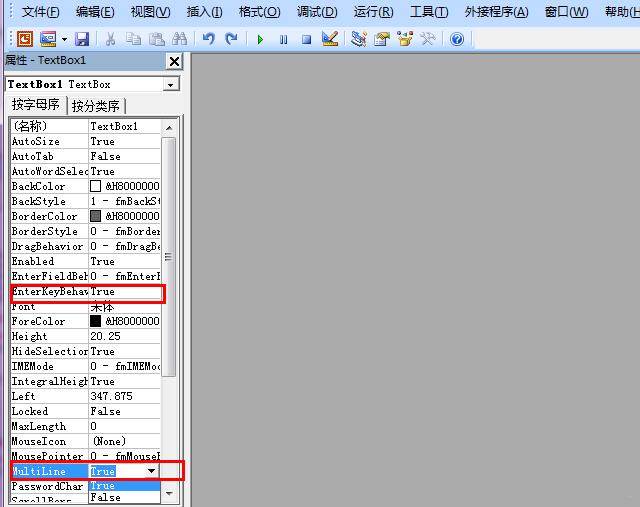Image resolution: width=640 pixels, height=507 pixels.
Task: Click the ForeColor black color swatch
Action: (96, 321)
